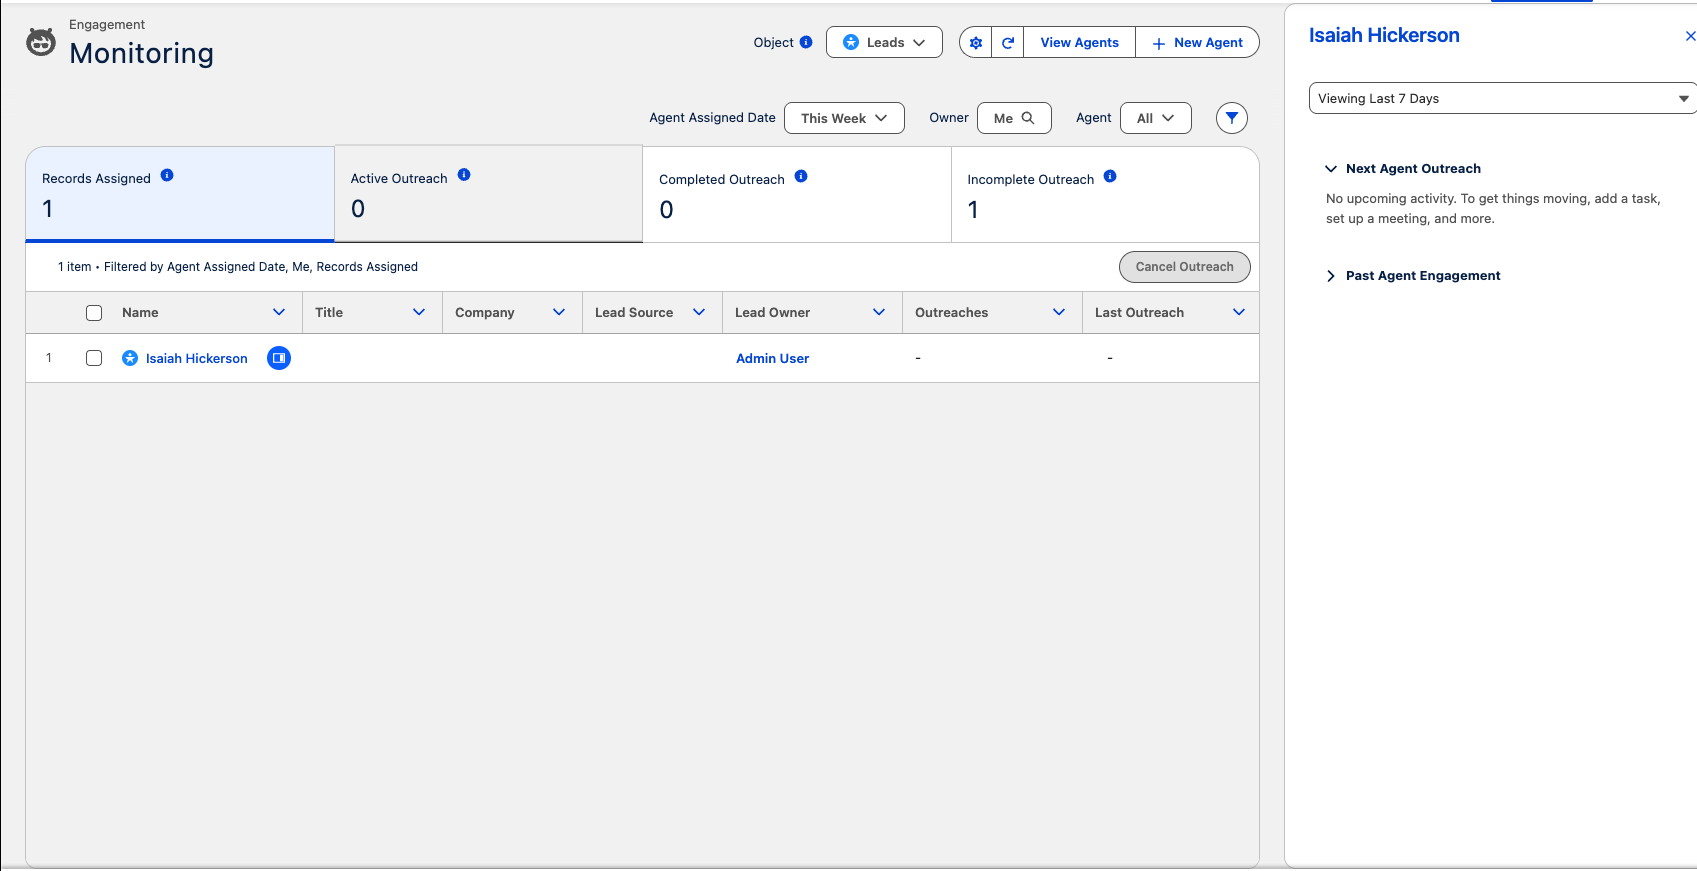Image resolution: width=1697 pixels, height=871 pixels.
Task: Show Records Assigned info tooltip icon
Action: (x=167, y=175)
